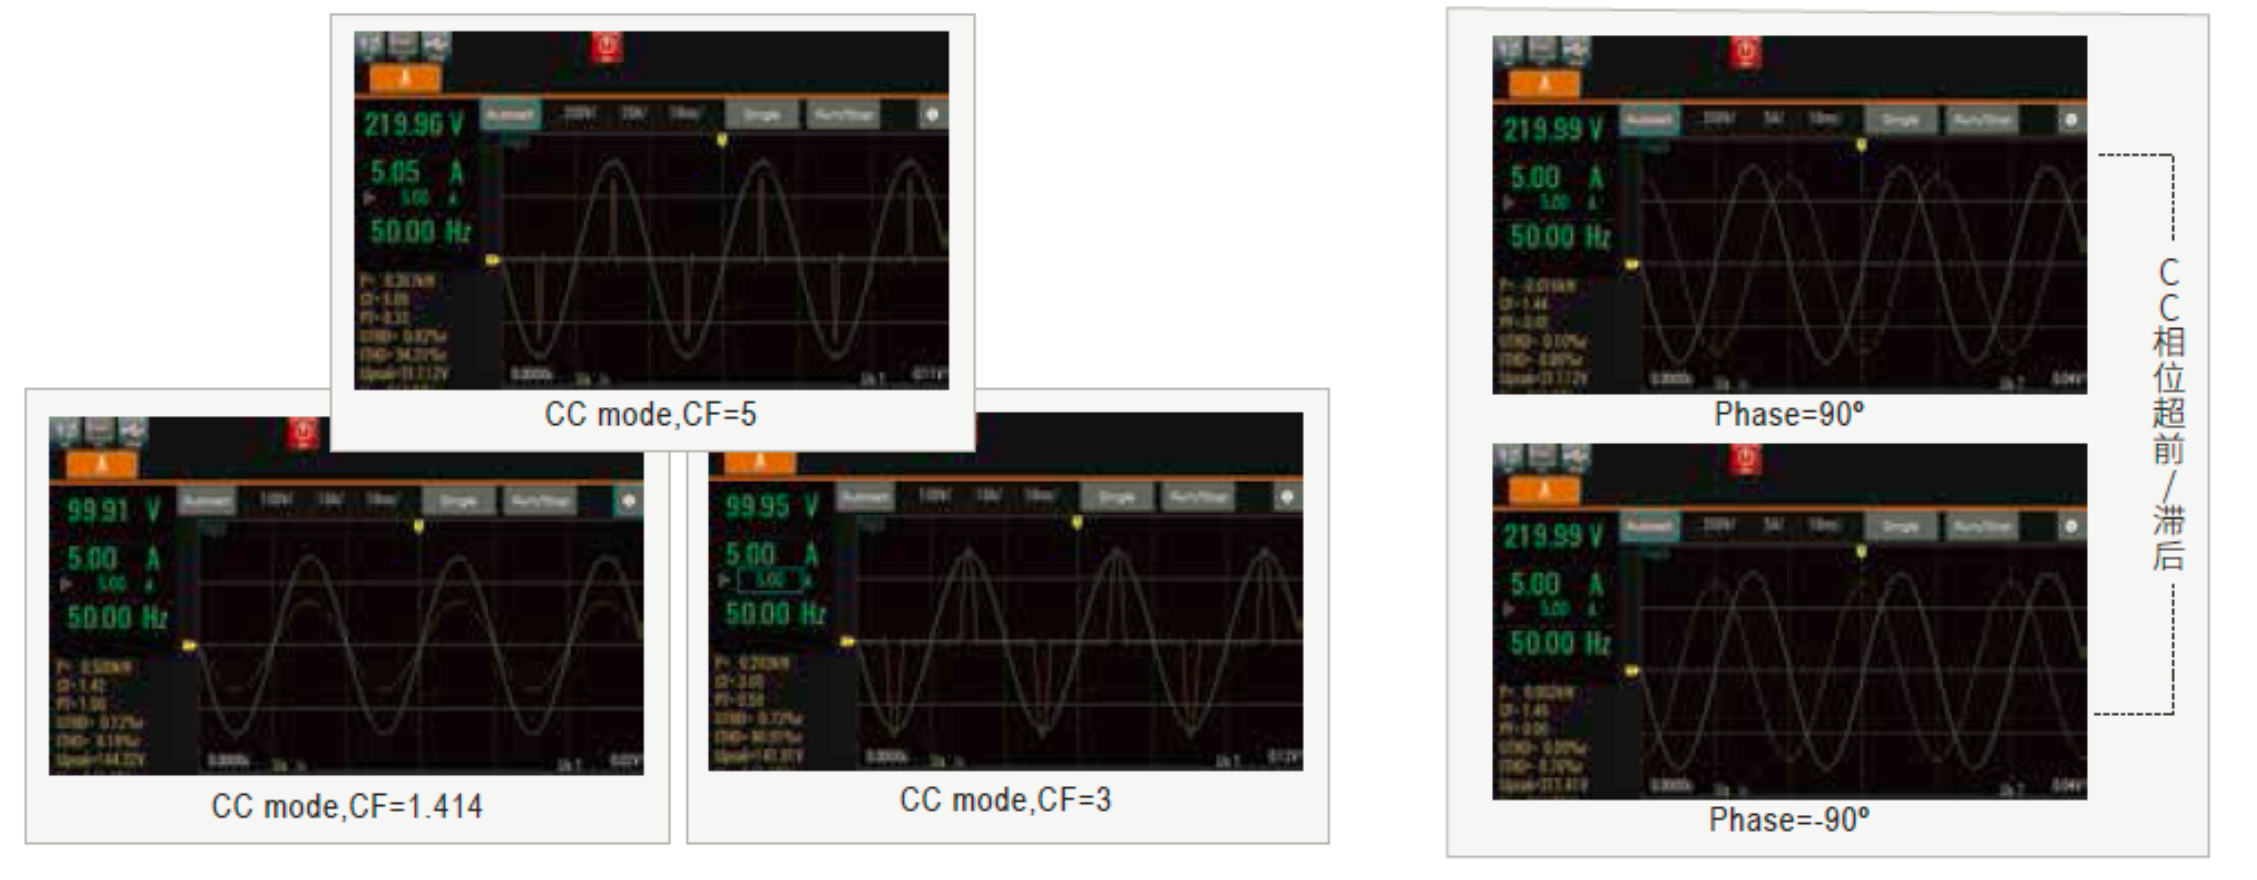Select orange A tab in CF=5 screen
This screenshot has height=880, width=2257.
[x=405, y=79]
